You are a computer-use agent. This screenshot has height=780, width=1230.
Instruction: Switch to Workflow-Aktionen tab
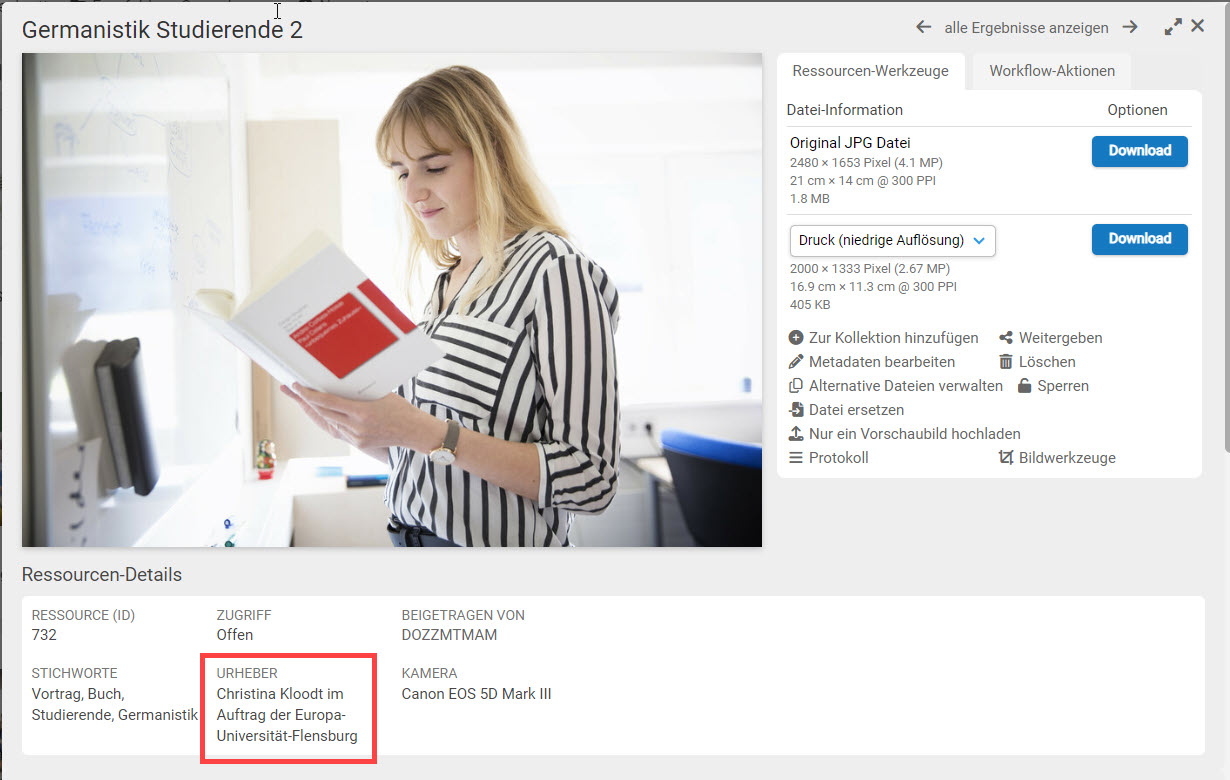click(1051, 71)
